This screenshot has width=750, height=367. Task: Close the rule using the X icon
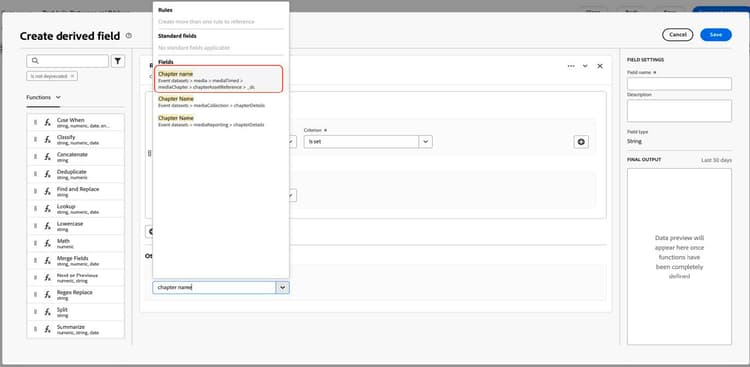(x=600, y=66)
